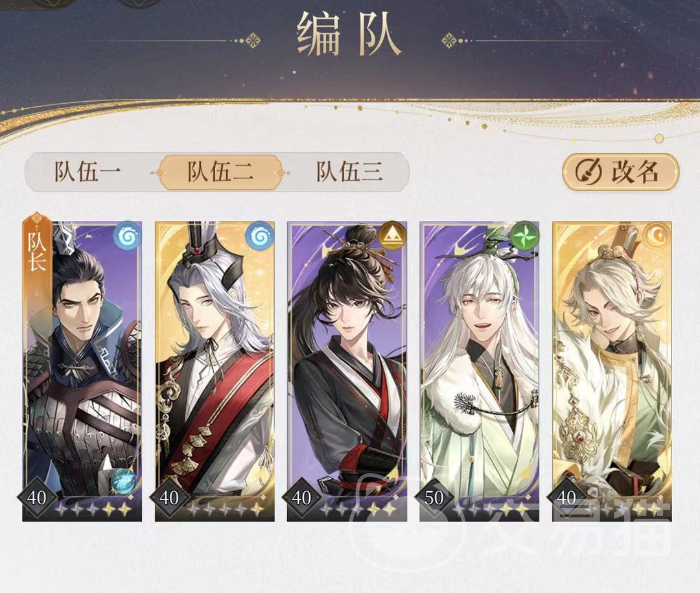The height and width of the screenshot is (593, 700).
Task: Switch to the 队伍一 tab
Action: (88, 172)
